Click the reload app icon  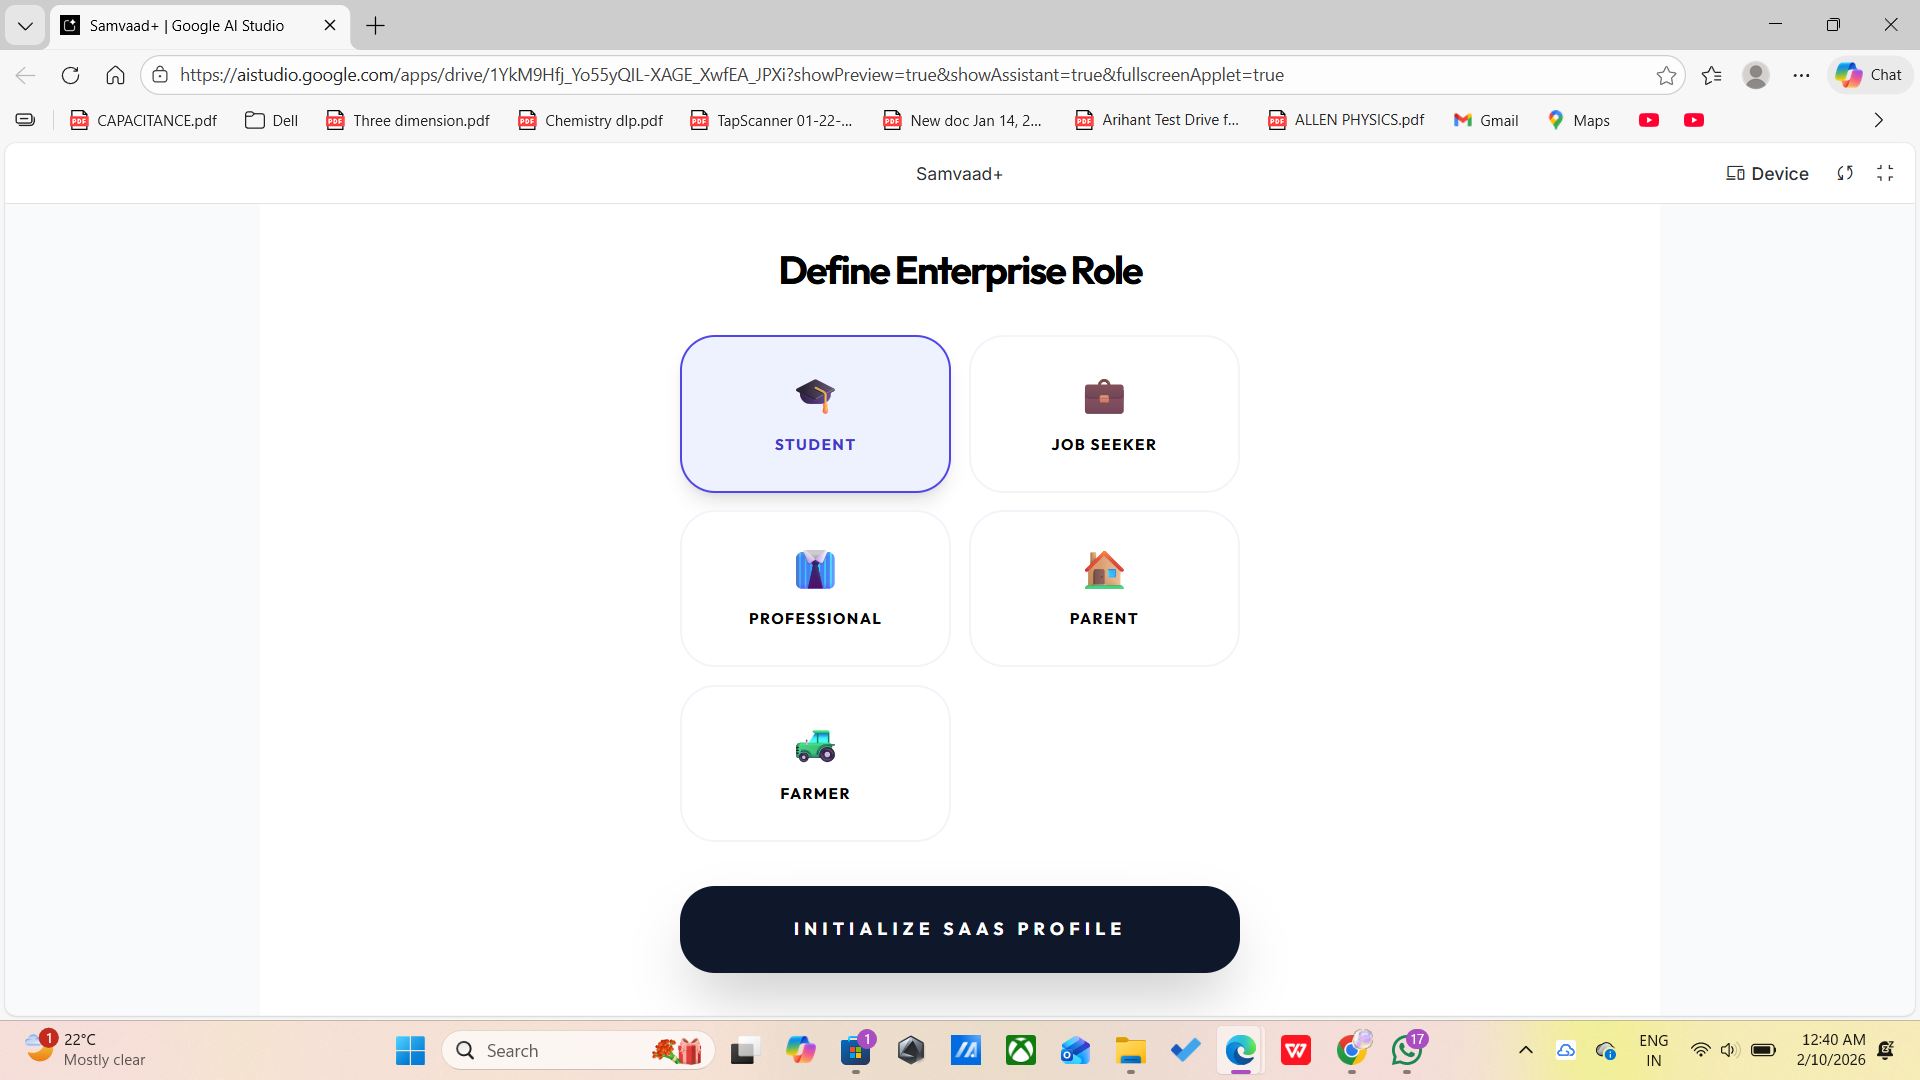tap(1845, 174)
